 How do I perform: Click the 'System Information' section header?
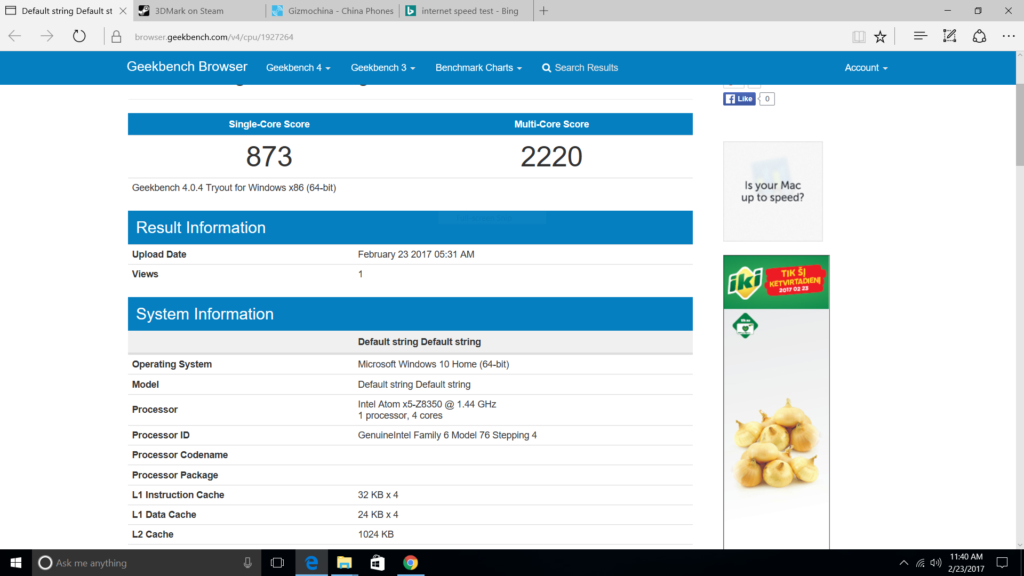[x=410, y=313]
